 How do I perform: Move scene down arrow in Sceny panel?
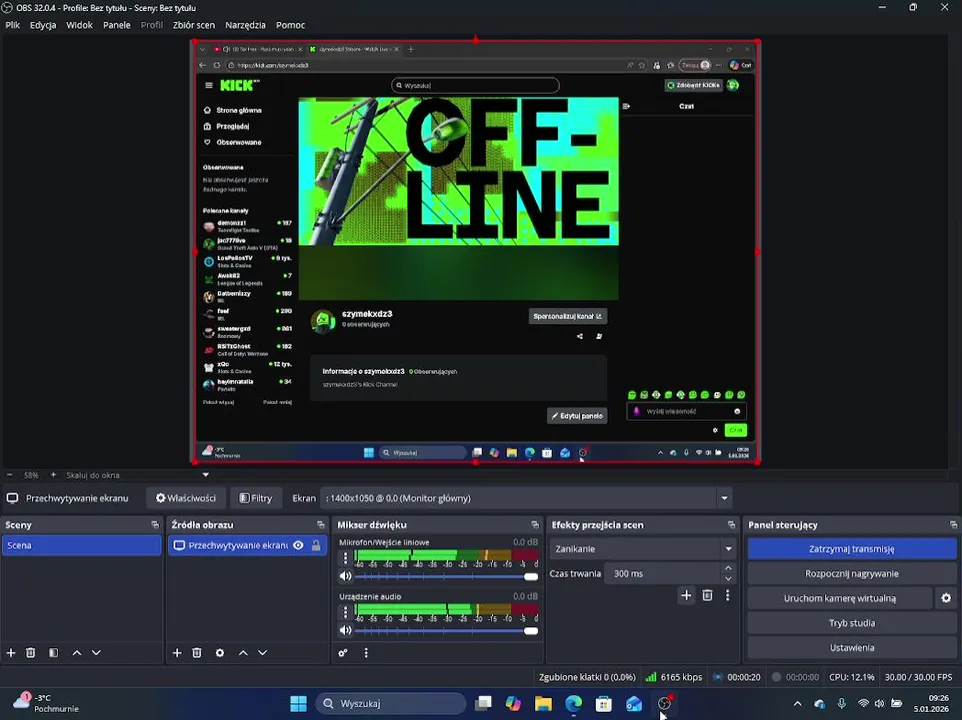point(96,653)
